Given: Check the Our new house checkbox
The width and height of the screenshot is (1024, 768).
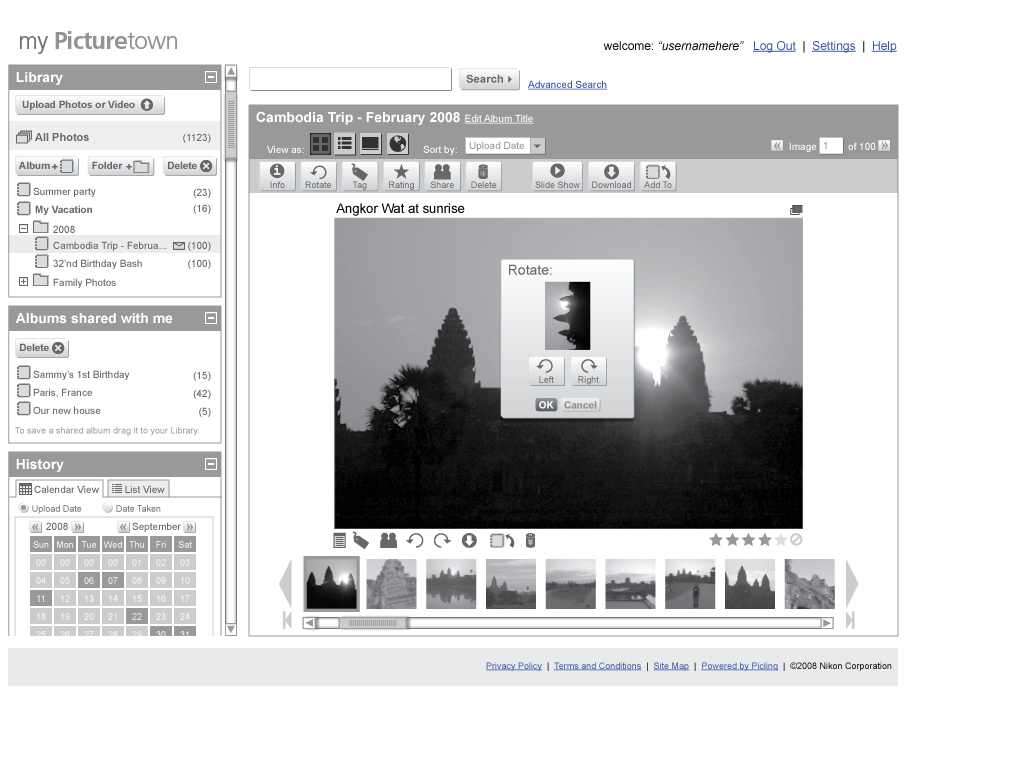Looking at the screenshot, I should click(24, 409).
